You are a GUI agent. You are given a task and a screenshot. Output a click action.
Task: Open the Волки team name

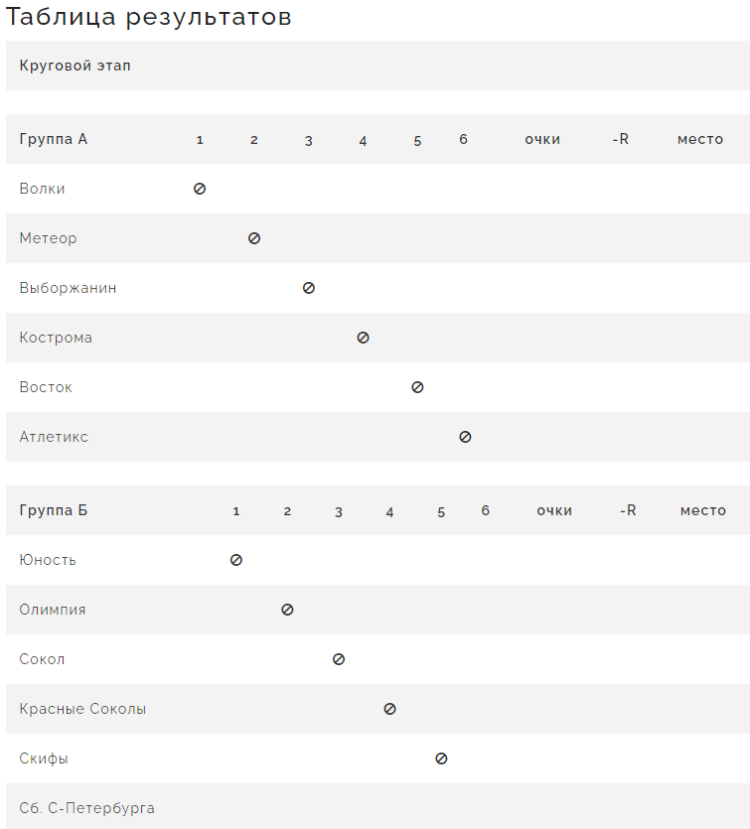coord(42,188)
